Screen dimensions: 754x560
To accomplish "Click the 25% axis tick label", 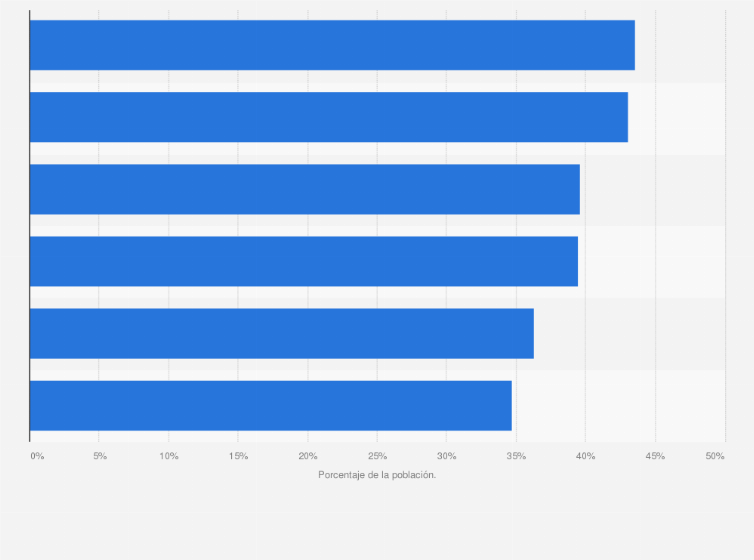I will click(x=377, y=456).
